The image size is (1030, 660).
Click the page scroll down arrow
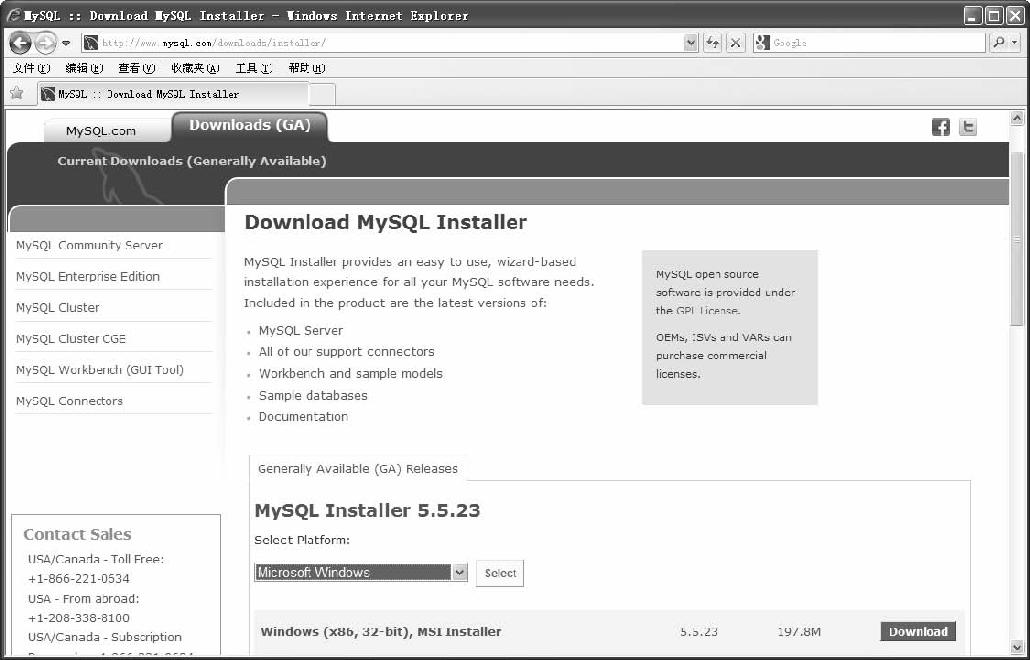click(x=1017, y=646)
